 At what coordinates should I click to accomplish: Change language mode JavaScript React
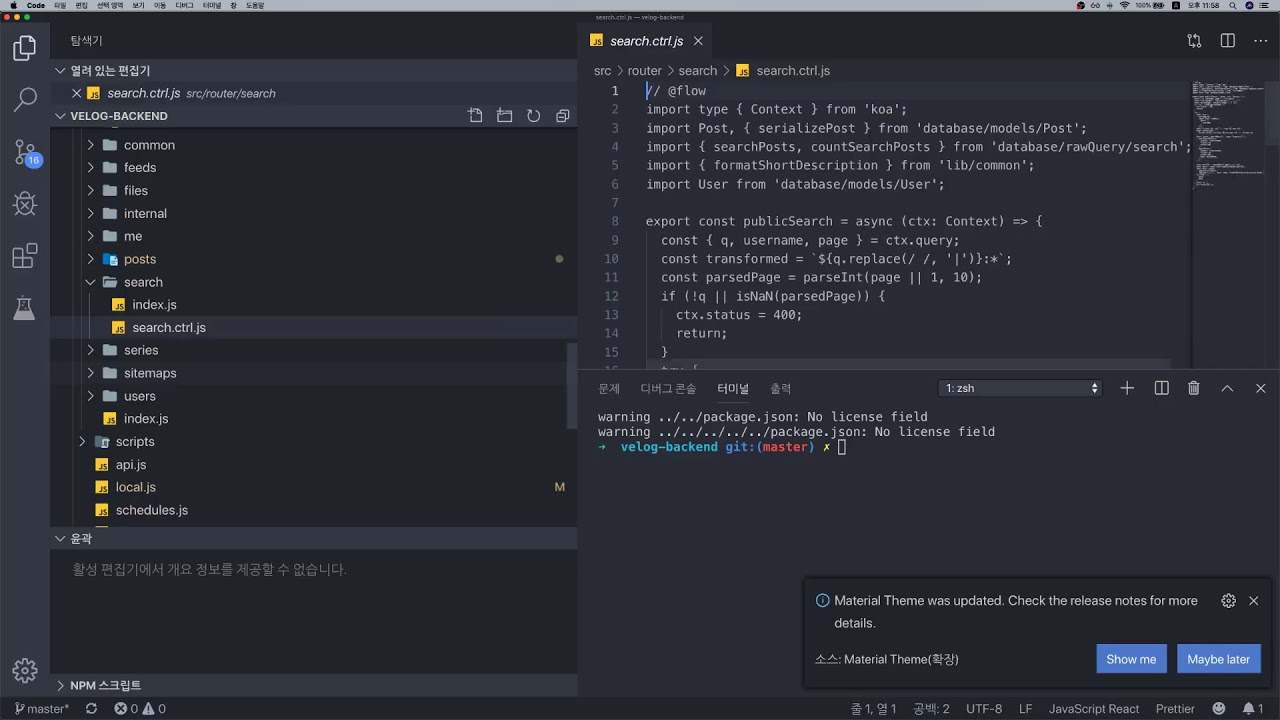[1094, 709]
